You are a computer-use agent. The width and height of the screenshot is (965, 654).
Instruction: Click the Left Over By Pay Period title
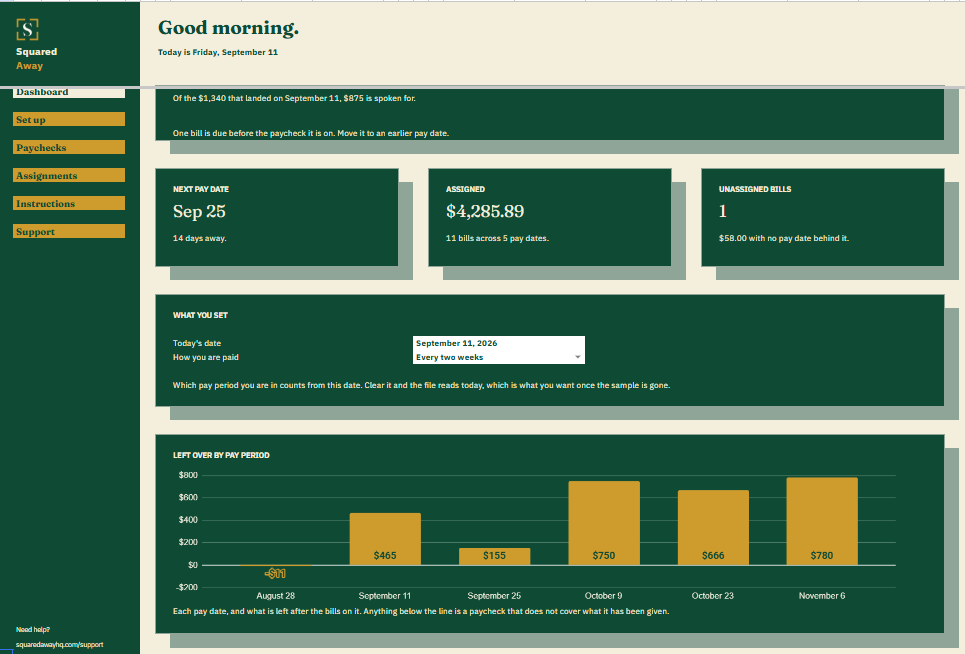coord(221,455)
